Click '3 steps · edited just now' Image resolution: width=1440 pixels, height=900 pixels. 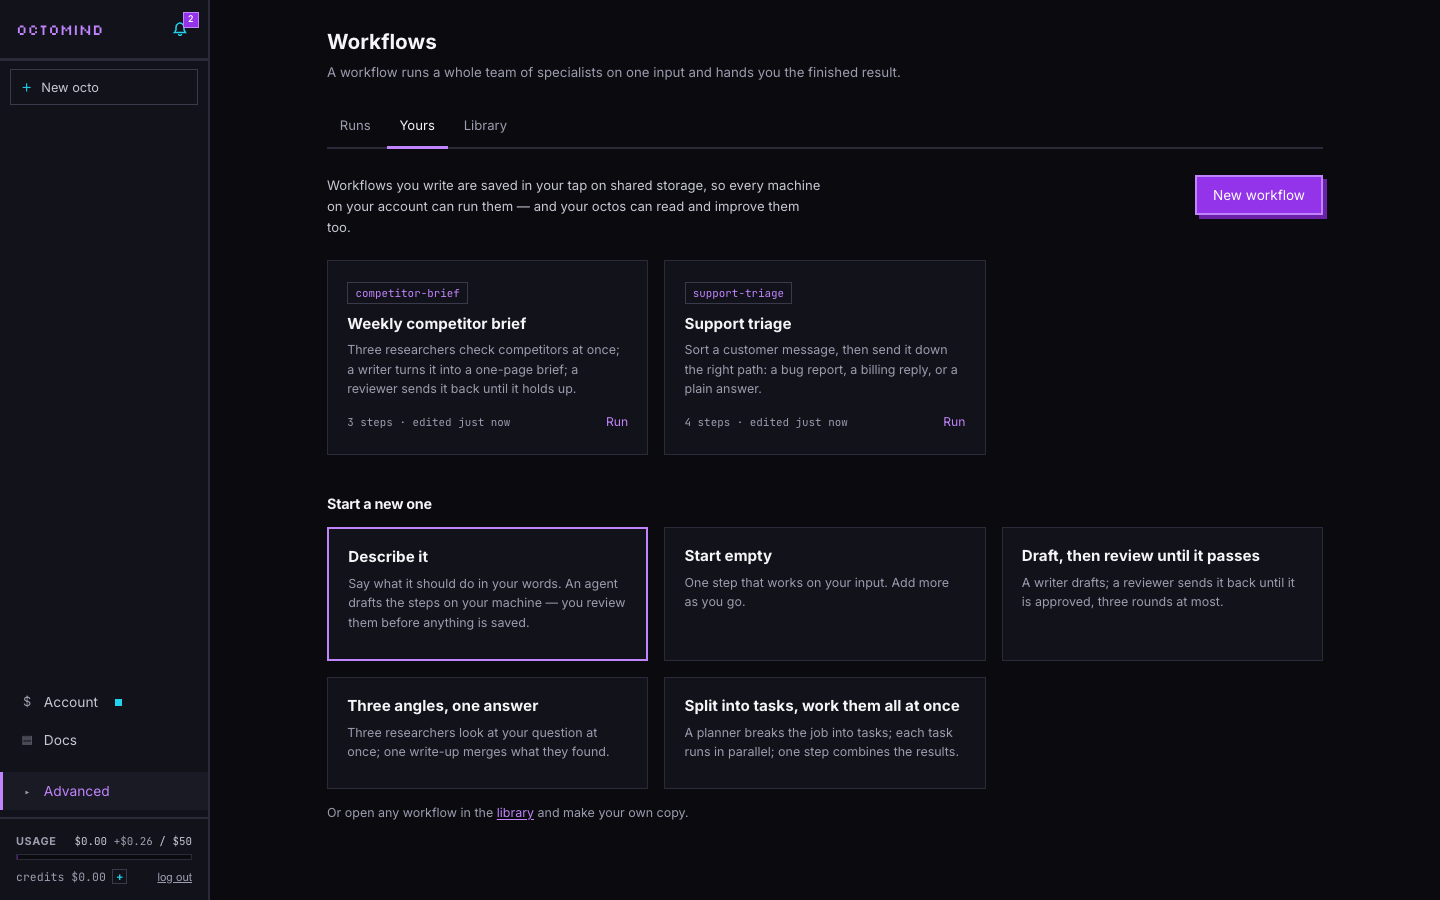(429, 423)
